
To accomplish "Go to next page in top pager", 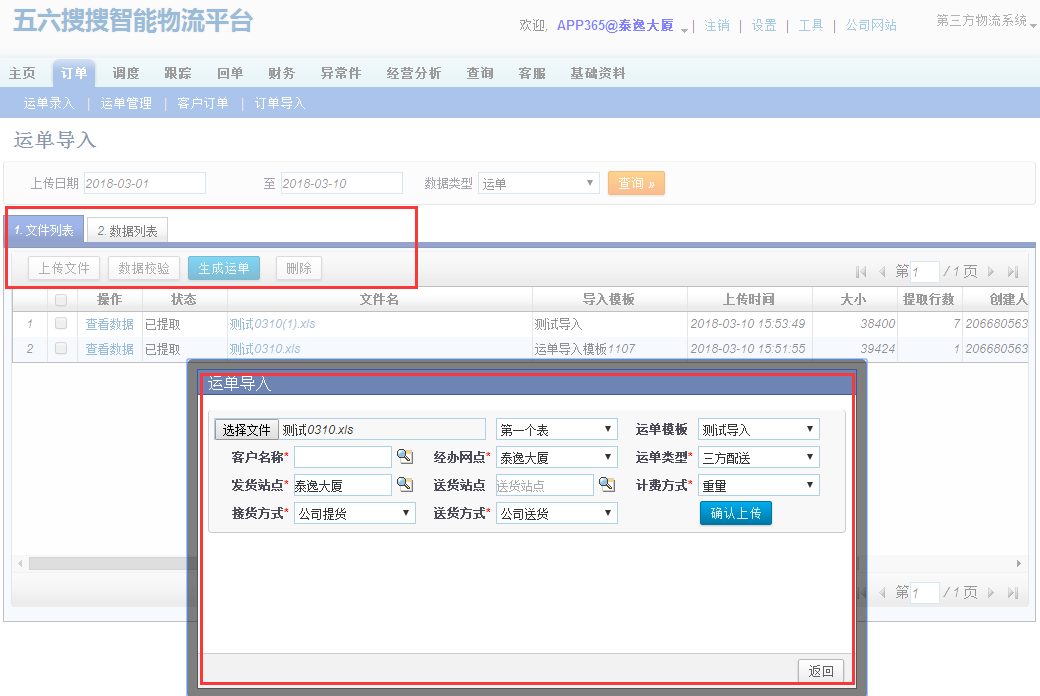I will [991, 272].
